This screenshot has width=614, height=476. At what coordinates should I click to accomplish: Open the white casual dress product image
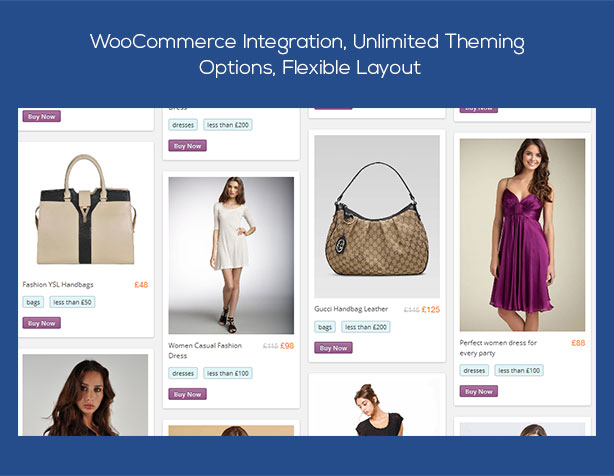coord(231,255)
